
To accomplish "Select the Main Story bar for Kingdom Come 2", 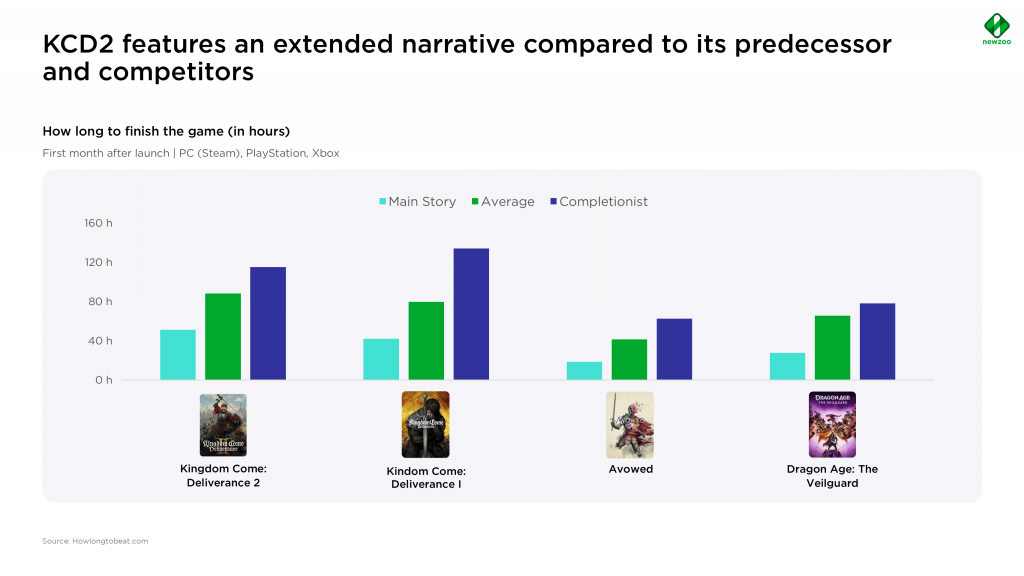I will click(x=178, y=355).
